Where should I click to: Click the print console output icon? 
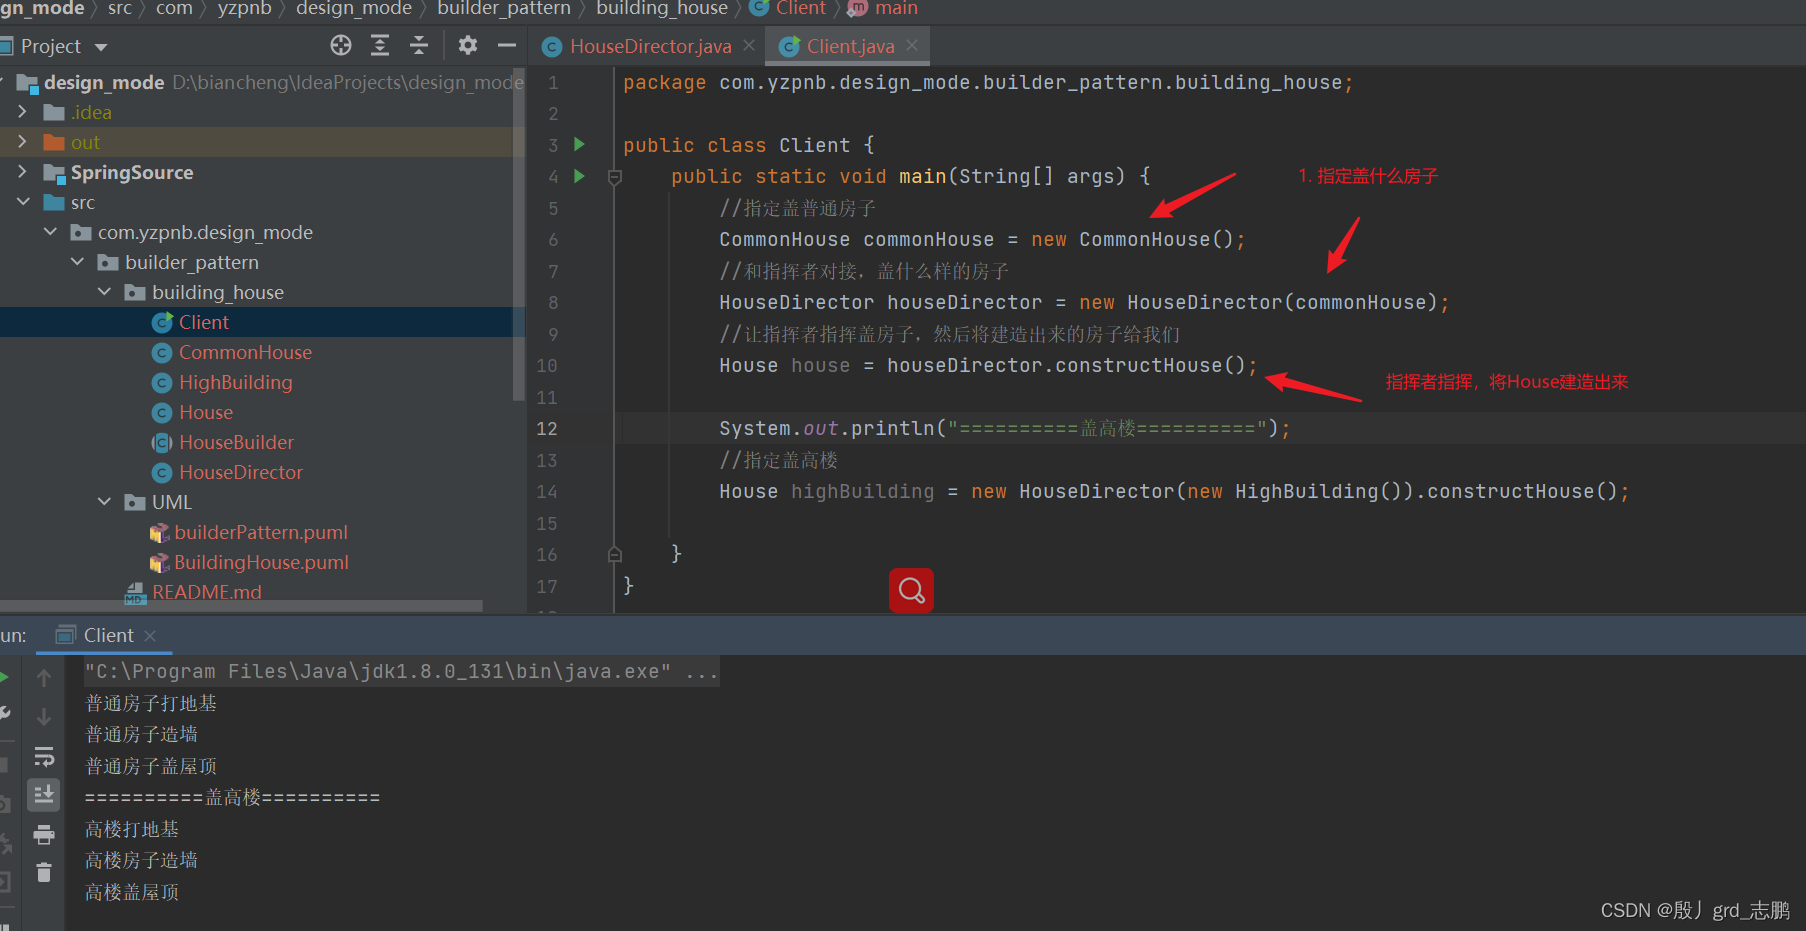click(x=44, y=834)
